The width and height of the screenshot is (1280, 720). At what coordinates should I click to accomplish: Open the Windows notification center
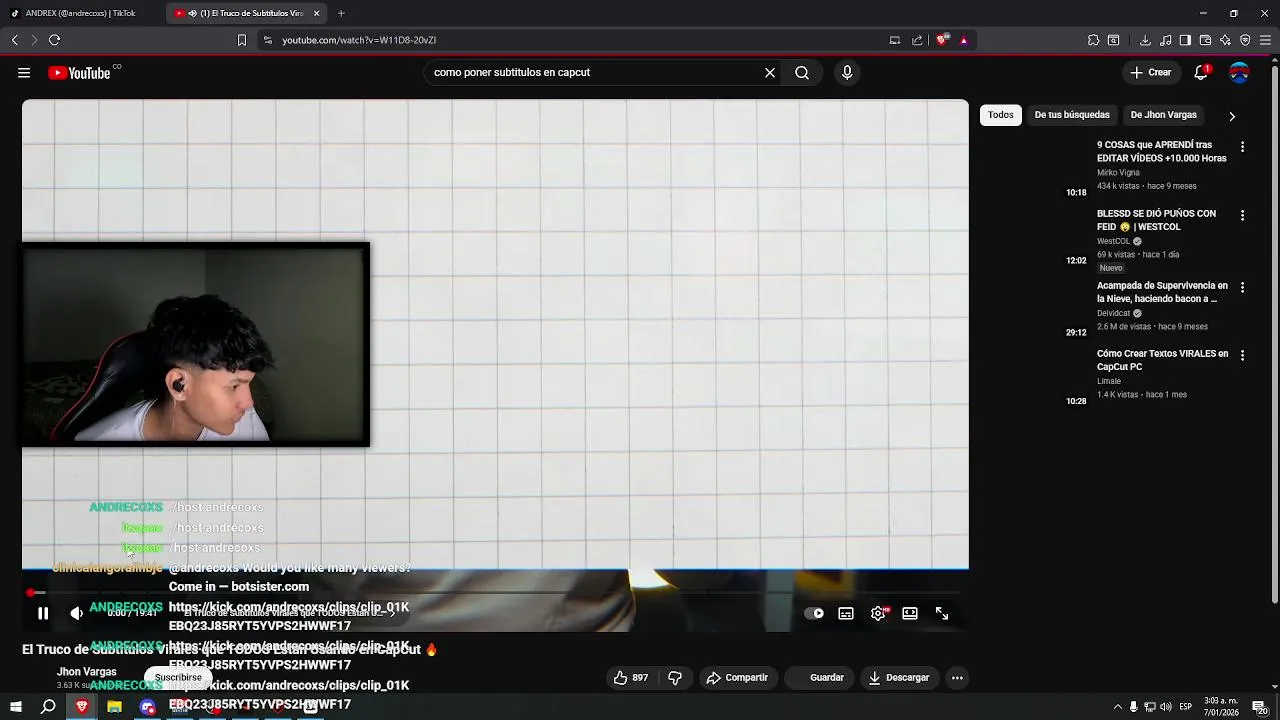coord(1259,707)
